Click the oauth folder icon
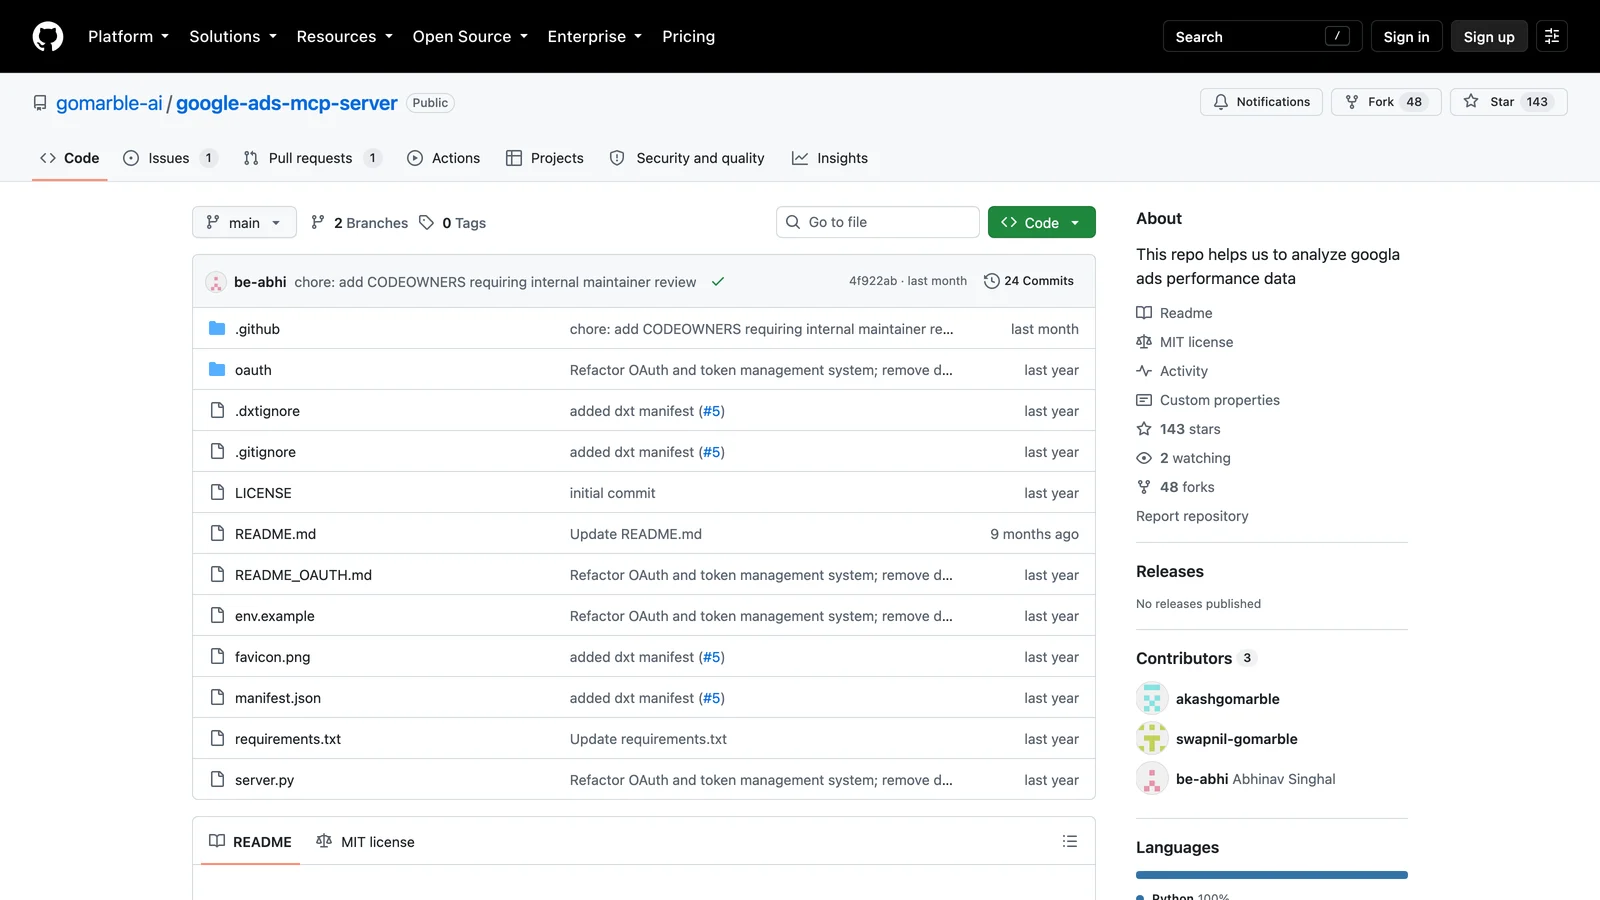This screenshot has width=1600, height=900. [x=217, y=369]
